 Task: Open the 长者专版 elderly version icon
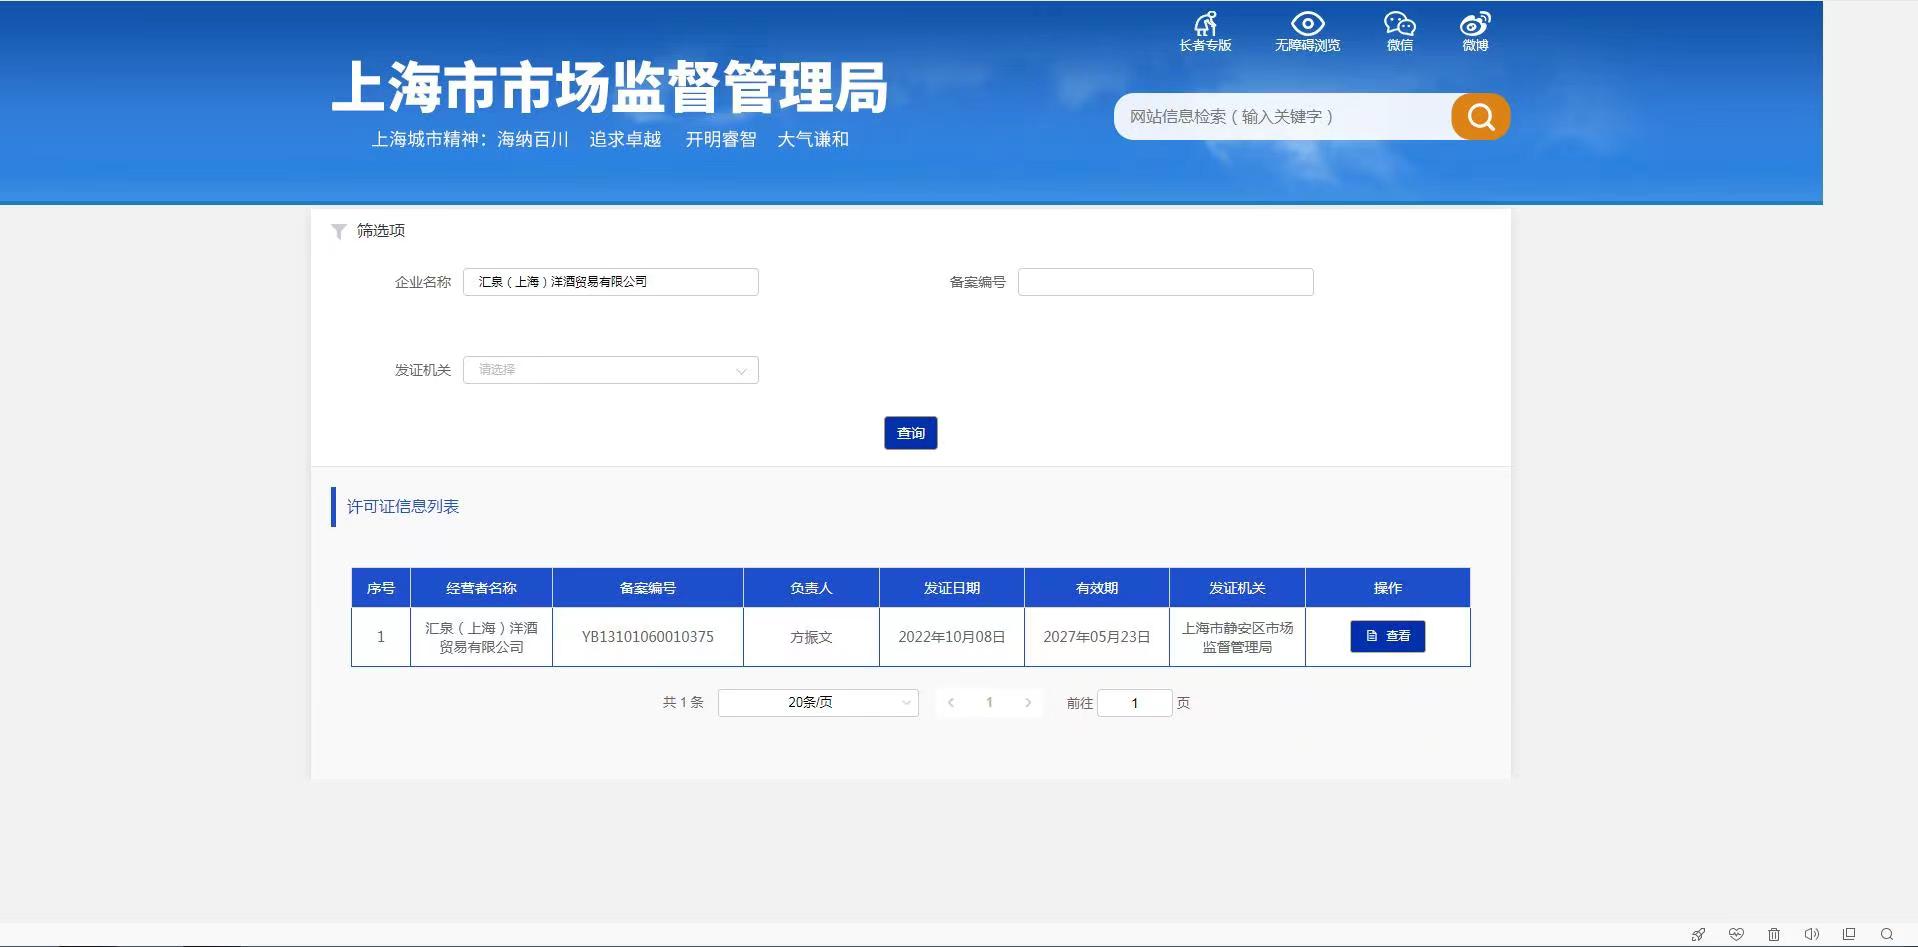click(1205, 31)
